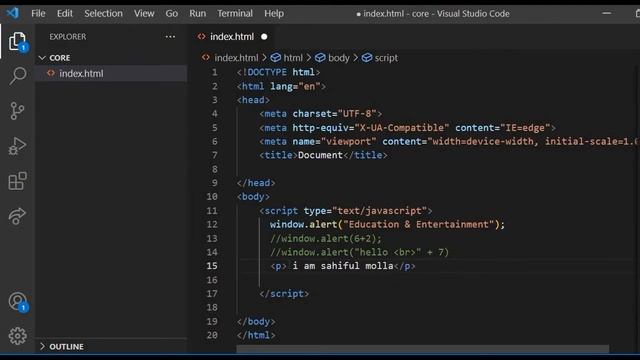Click the 'i am sahiful molla' text

click(343, 266)
